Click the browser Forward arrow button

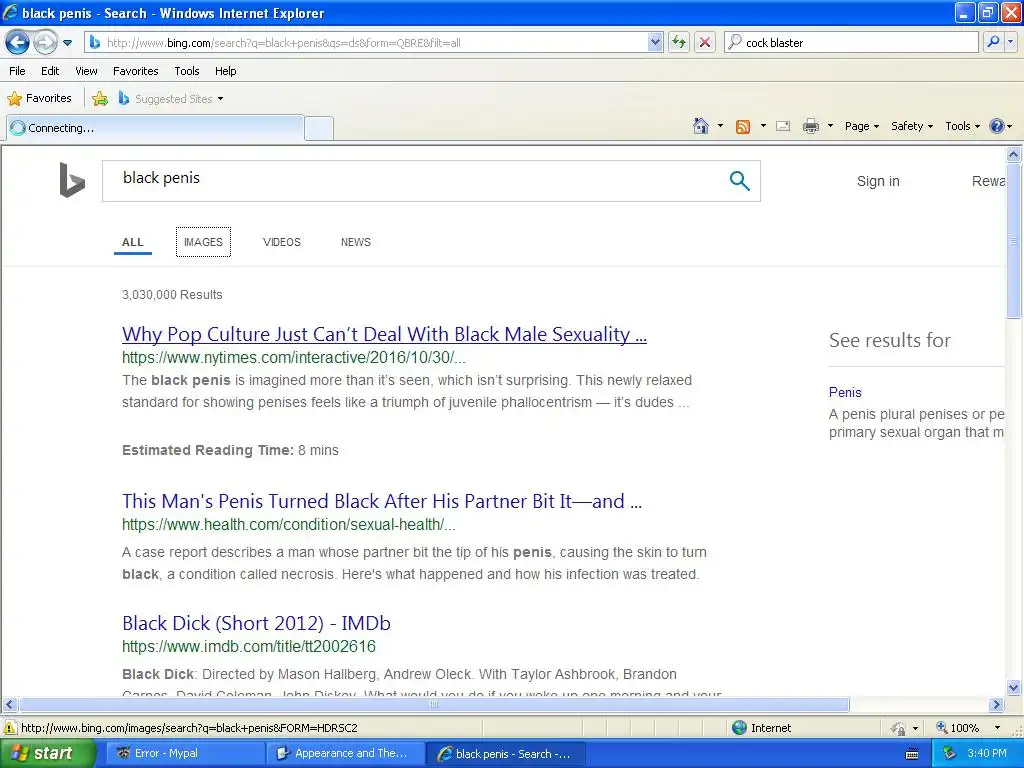click(x=45, y=42)
